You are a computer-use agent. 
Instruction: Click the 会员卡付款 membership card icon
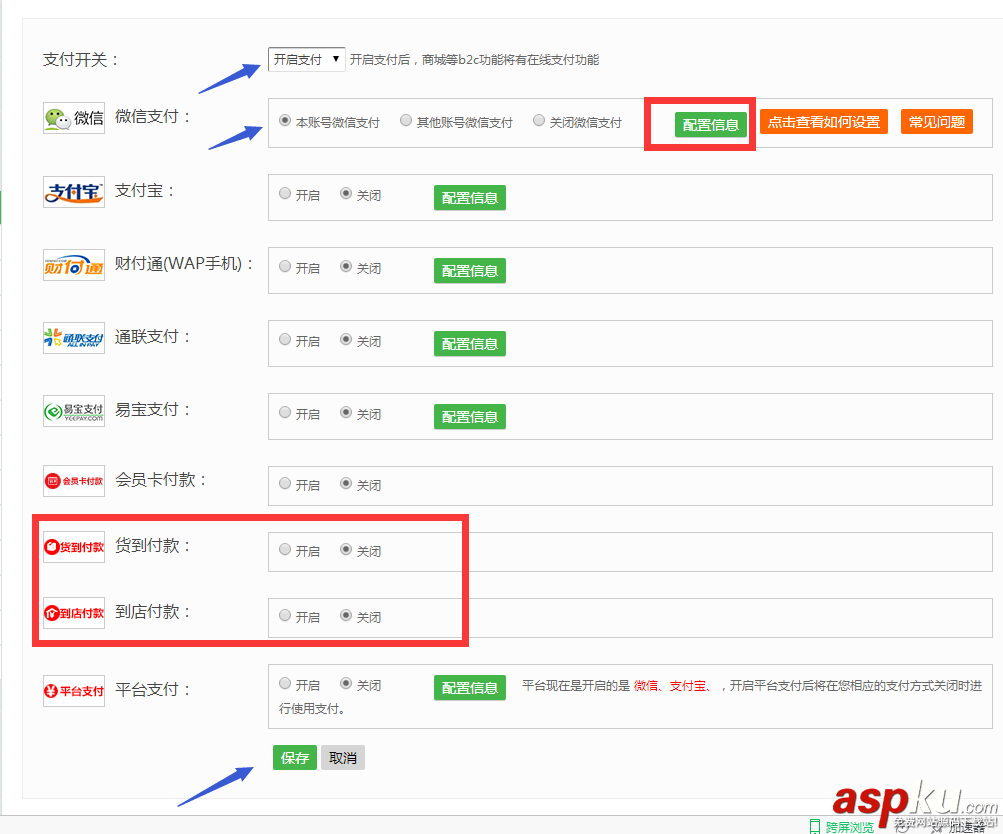[x=73, y=480]
